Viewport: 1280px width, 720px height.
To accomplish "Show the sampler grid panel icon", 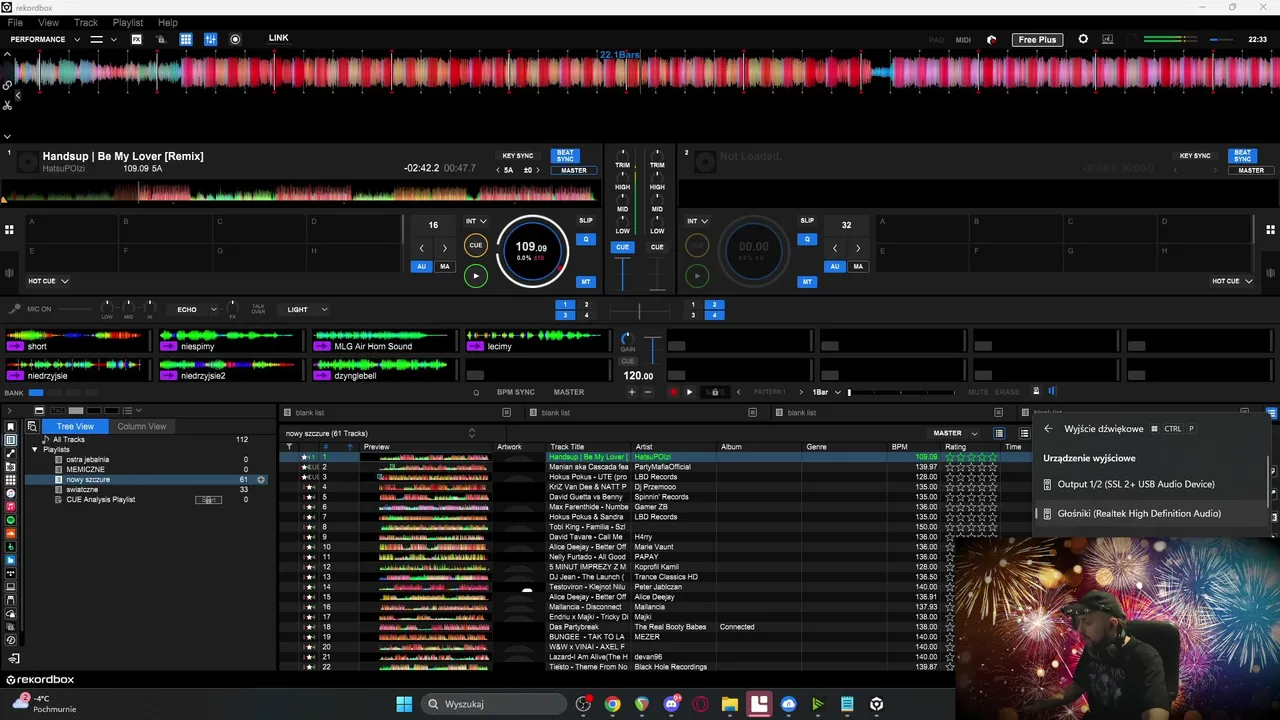I will (x=186, y=39).
